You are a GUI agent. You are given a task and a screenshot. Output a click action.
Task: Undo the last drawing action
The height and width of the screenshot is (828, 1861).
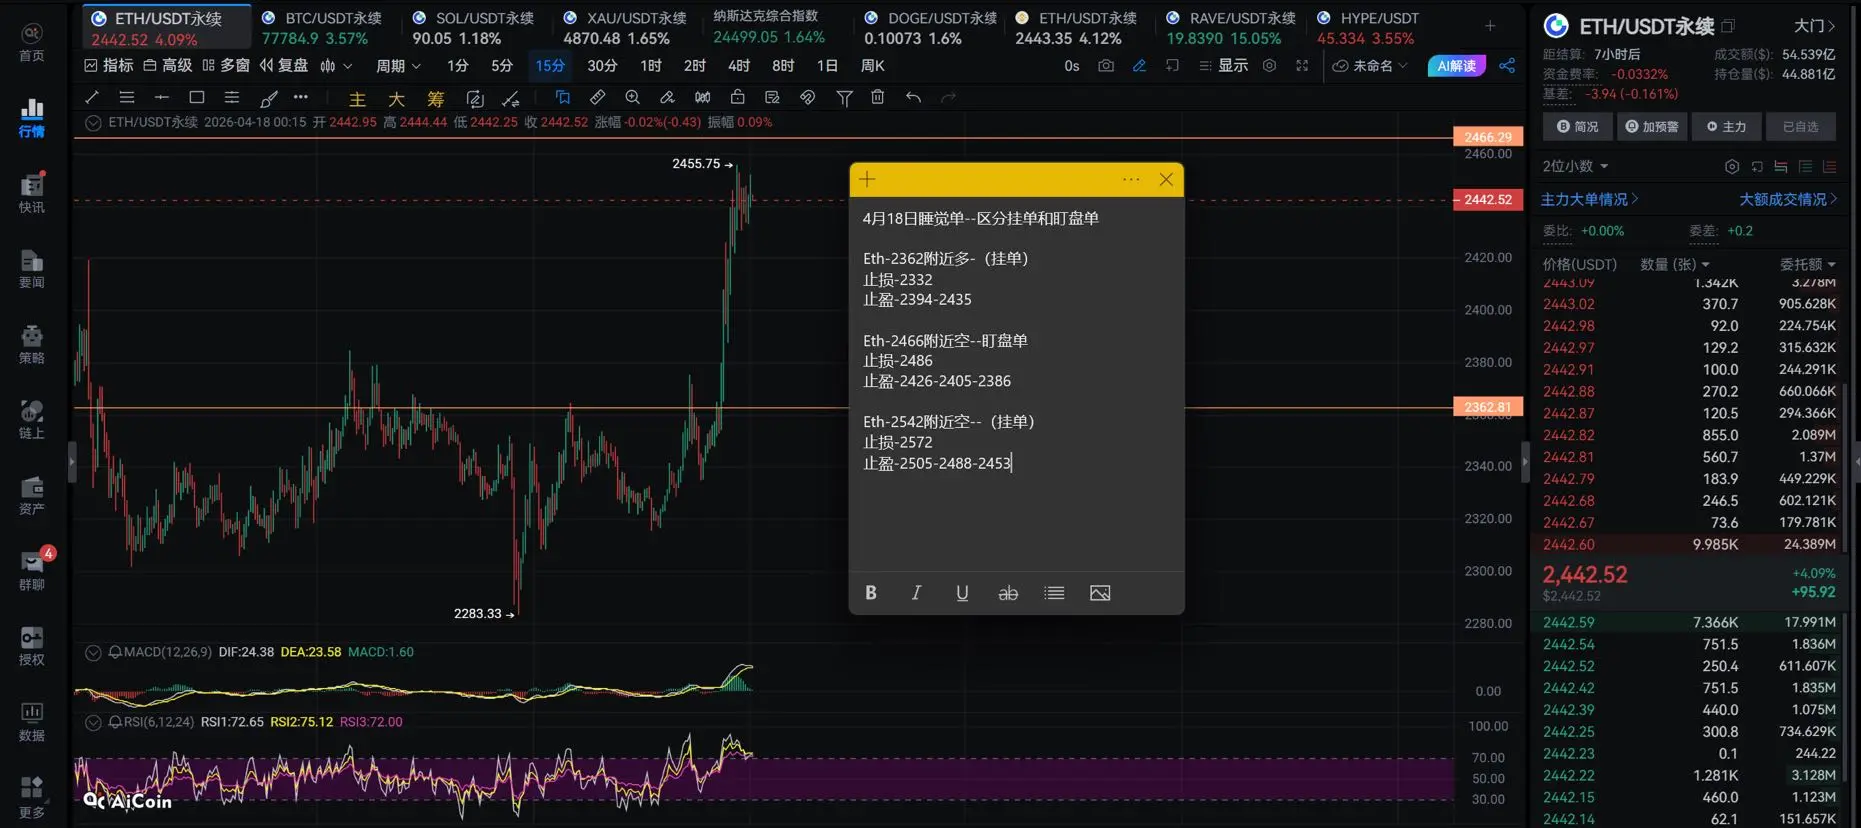coord(913,97)
